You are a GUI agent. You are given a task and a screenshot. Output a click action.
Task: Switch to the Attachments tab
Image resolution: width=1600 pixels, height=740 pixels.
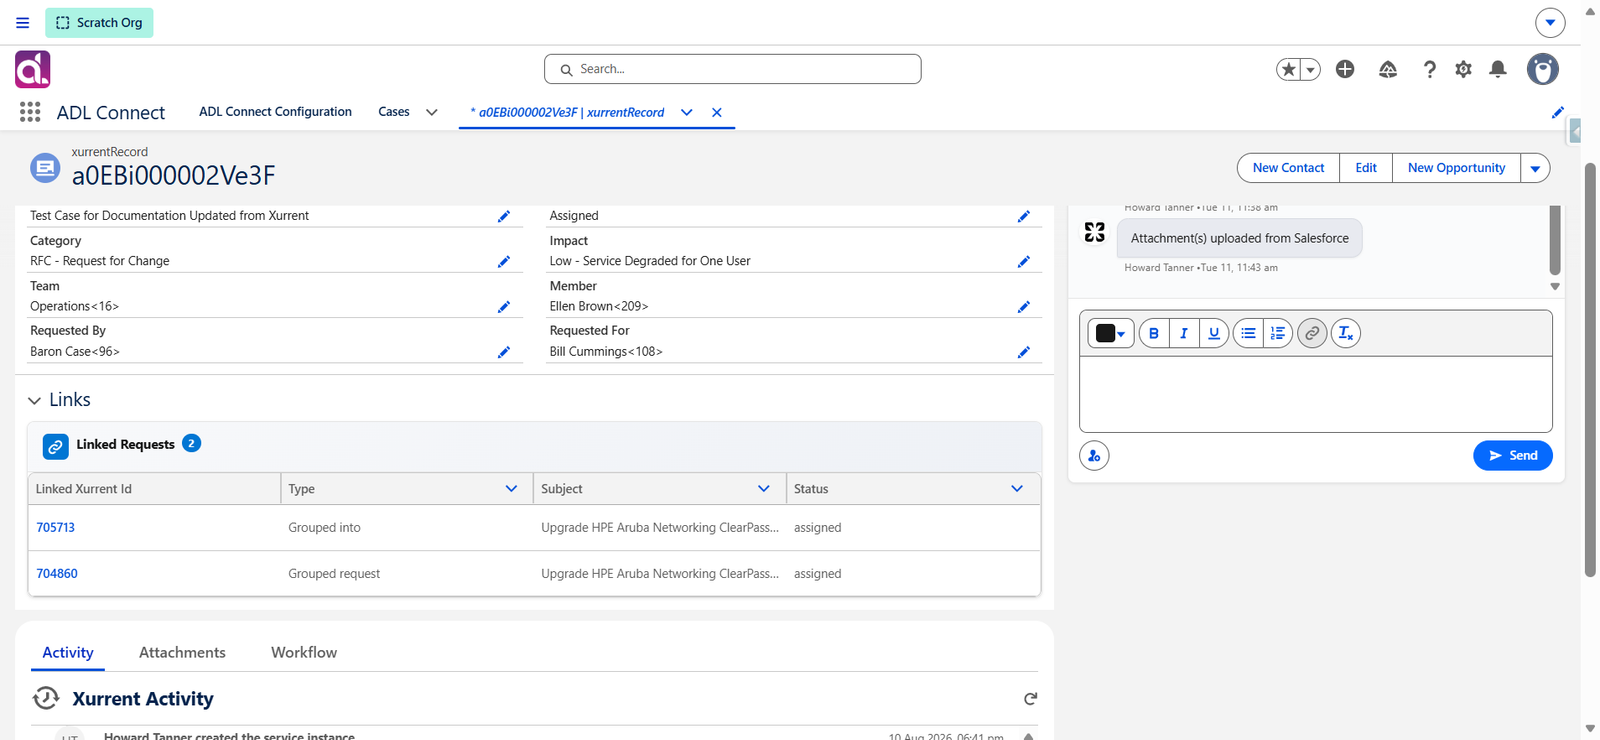coord(182,652)
